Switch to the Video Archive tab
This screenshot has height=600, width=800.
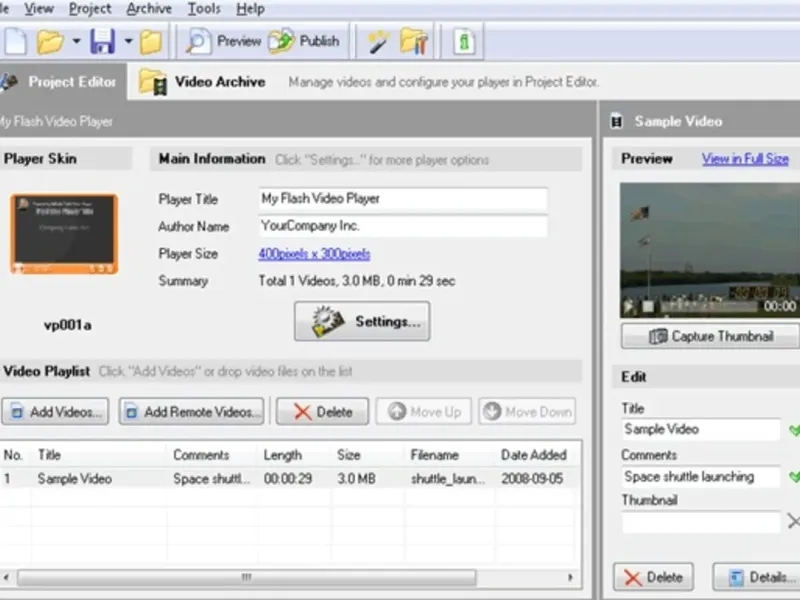(x=203, y=82)
